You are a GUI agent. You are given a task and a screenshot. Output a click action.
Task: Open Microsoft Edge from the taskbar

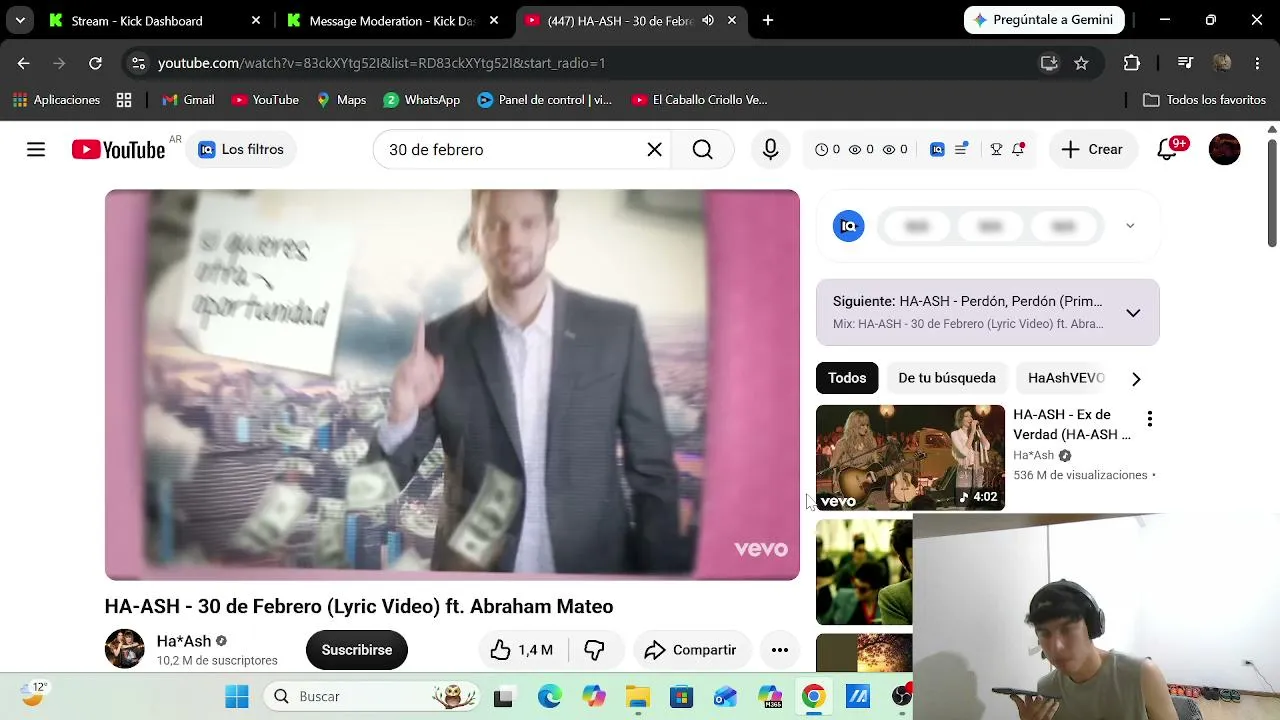(550, 697)
